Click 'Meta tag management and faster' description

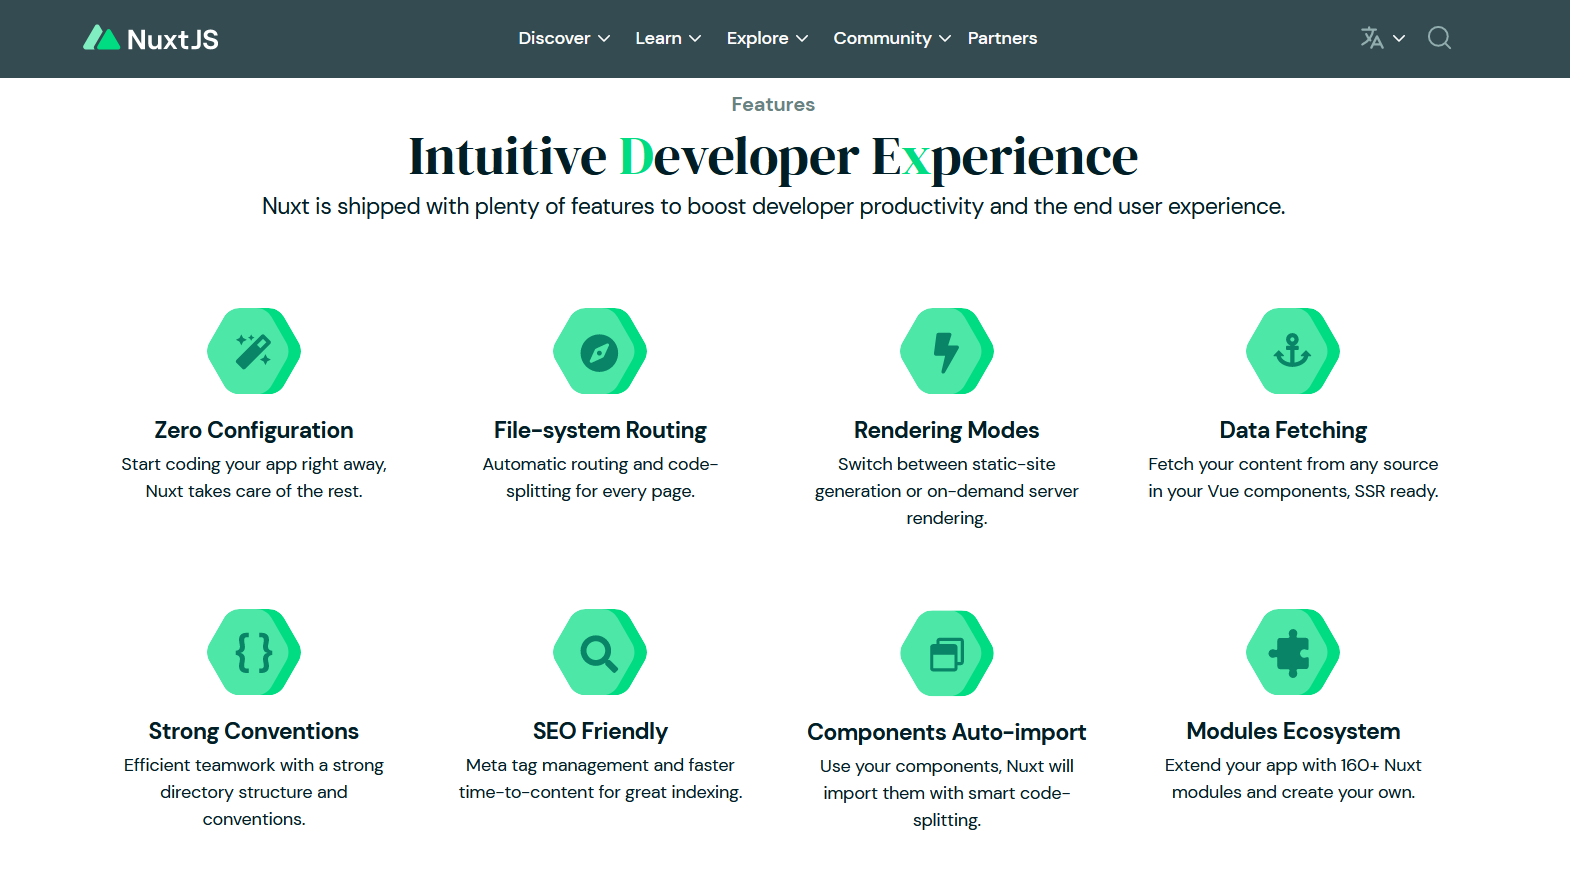pos(600,778)
